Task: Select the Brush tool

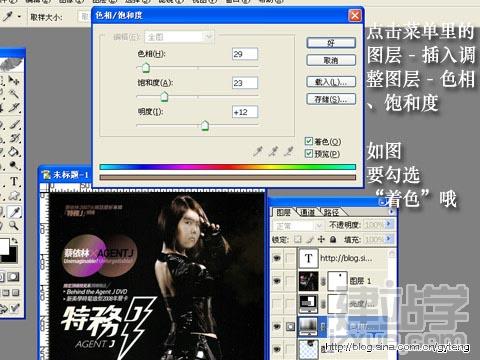Action: pyautogui.click(x=14, y=124)
